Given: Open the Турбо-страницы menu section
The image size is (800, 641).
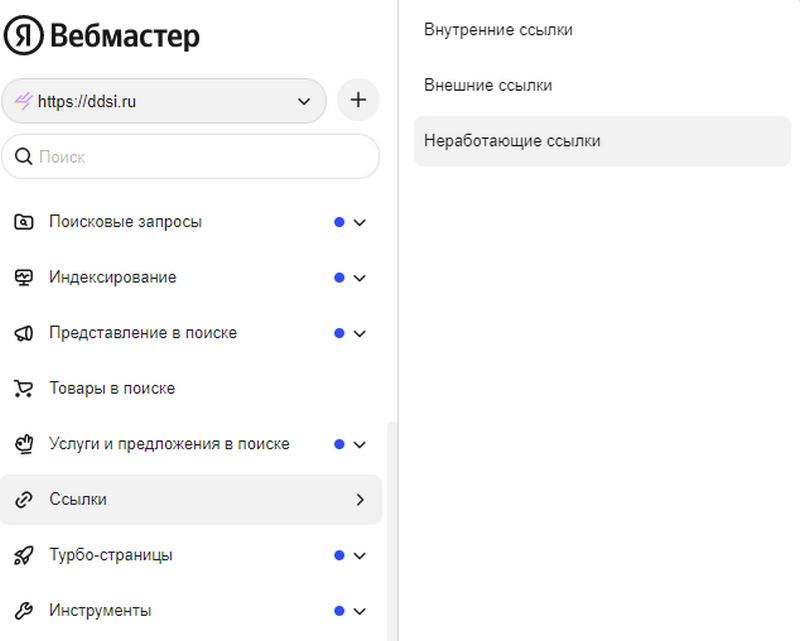Looking at the screenshot, I should coord(190,555).
